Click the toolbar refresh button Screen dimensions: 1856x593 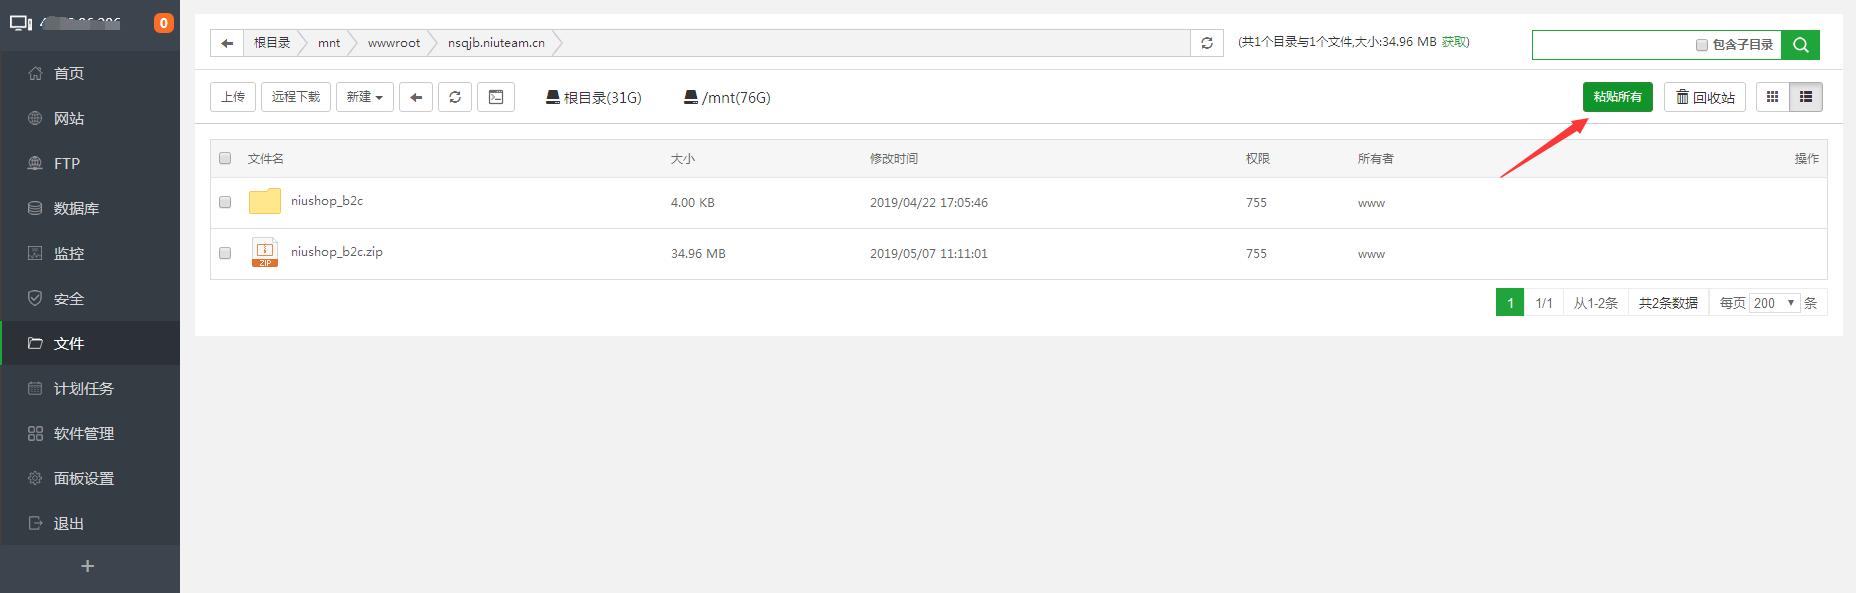coord(455,97)
